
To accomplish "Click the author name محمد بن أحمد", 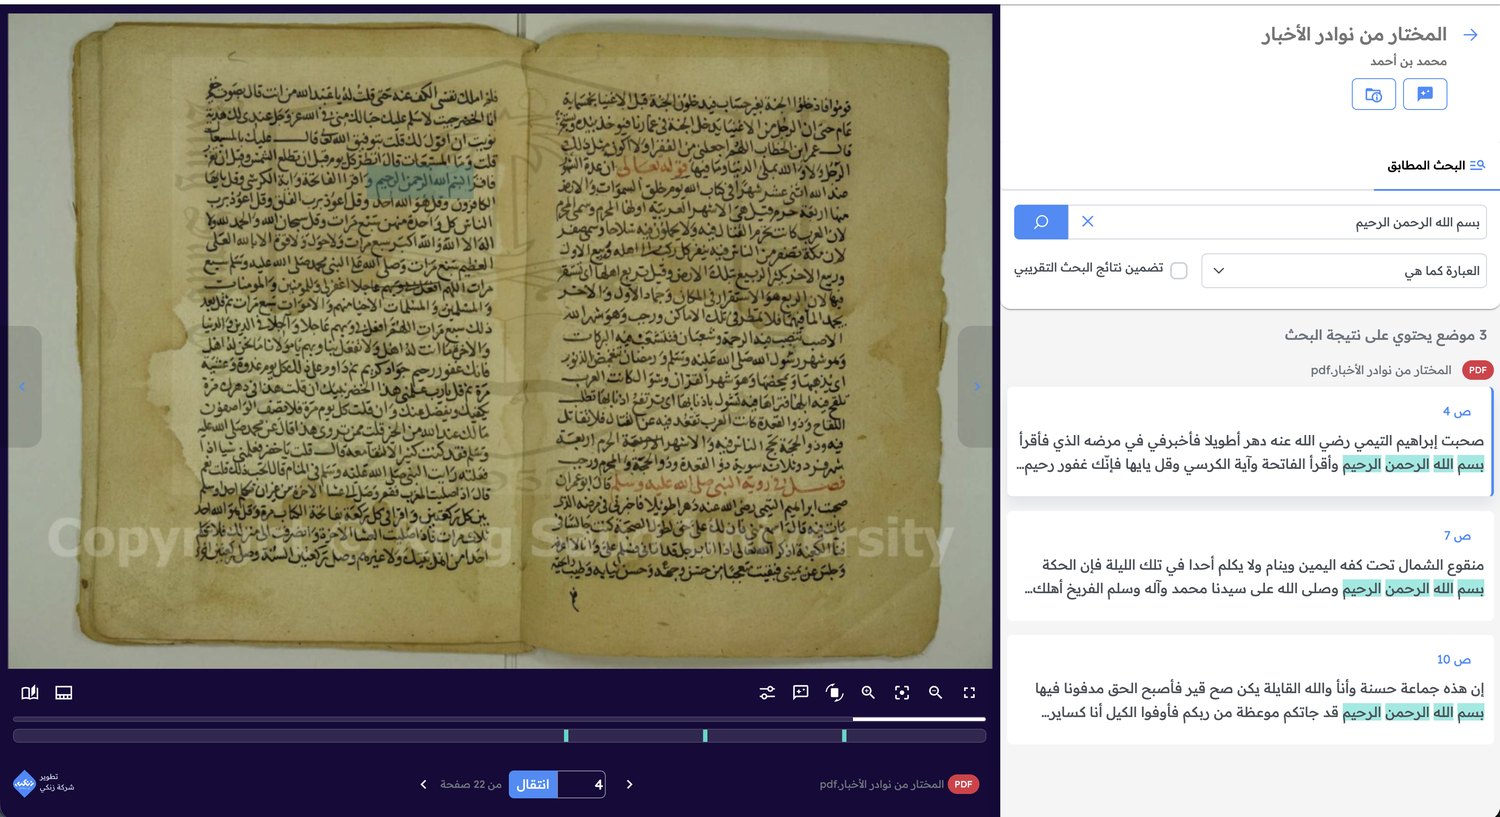I will coord(1408,61).
